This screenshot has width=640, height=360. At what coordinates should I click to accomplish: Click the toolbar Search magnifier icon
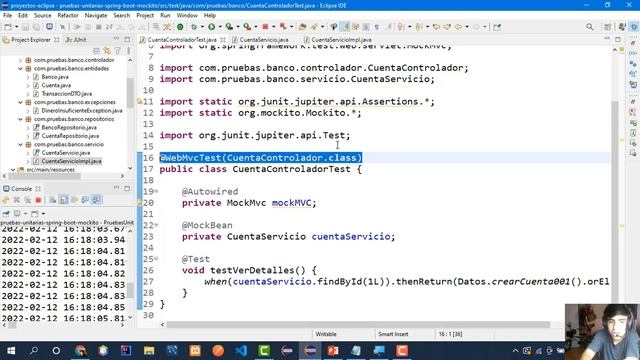point(590,27)
